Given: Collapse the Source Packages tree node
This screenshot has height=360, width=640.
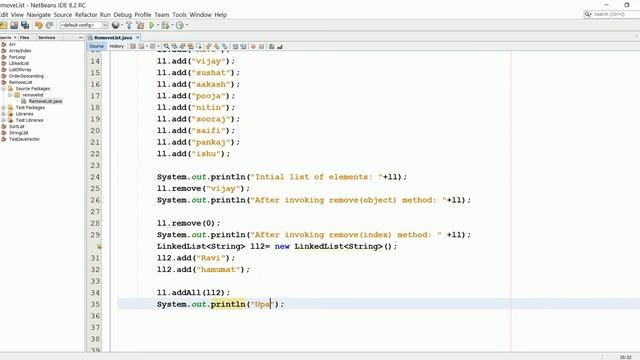Looking at the screenshot, I should tap(4, 89).
